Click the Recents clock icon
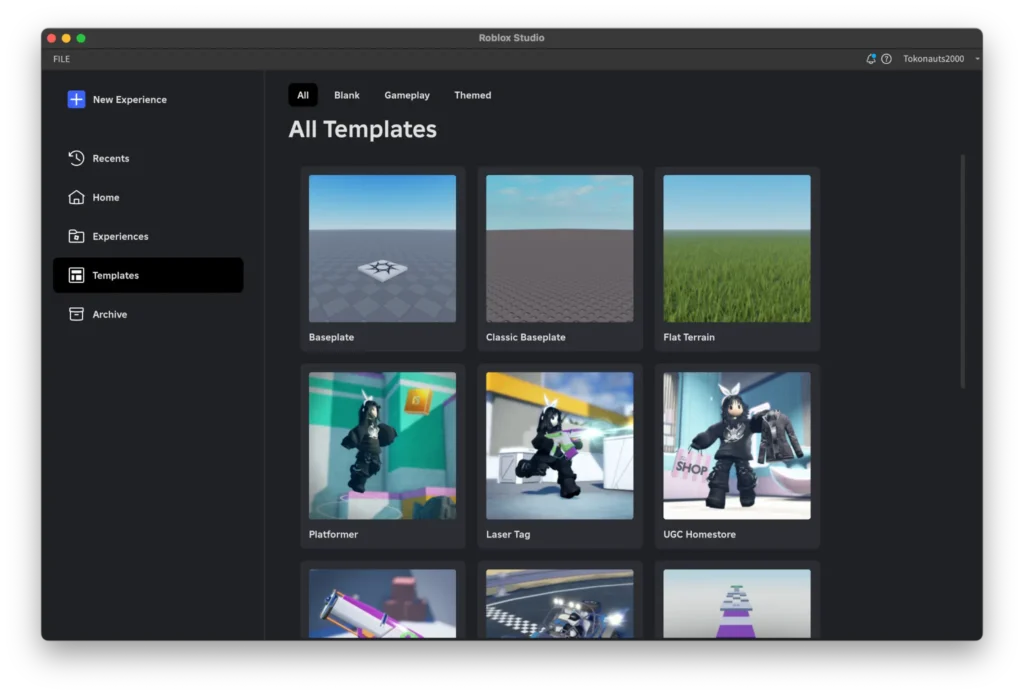1024x695 pixels. (x=76, y=158)
